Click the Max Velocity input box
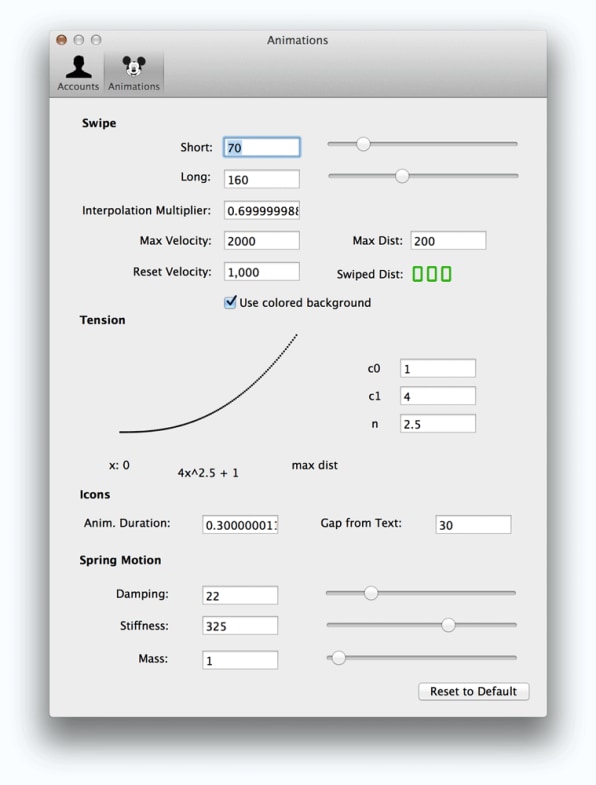This screenshot has width=596, height=785. pyautogui.click(x=261, y=241)
